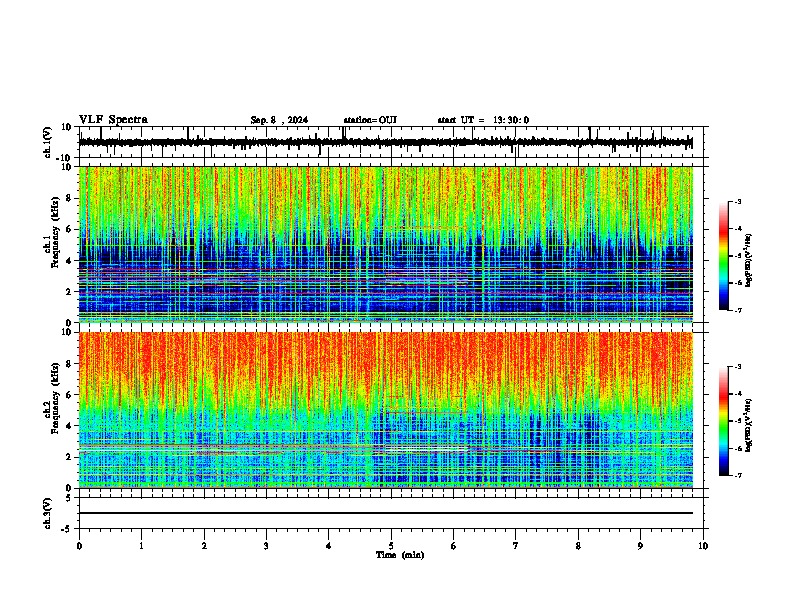Click the -7 label on ch.1 color scale
792x612 pixels.
738,310
